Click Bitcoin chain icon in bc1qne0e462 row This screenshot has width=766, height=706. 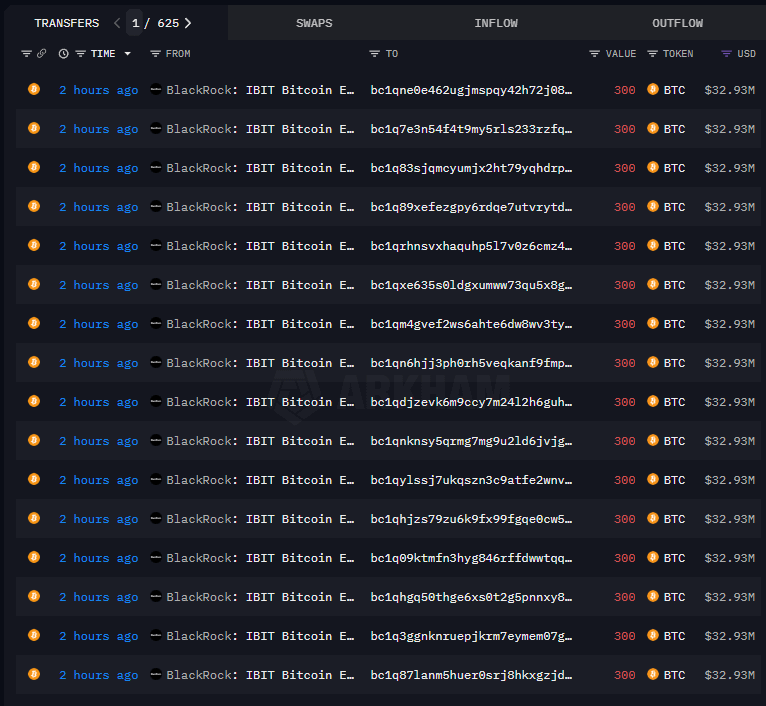click(x=34, y=89)
